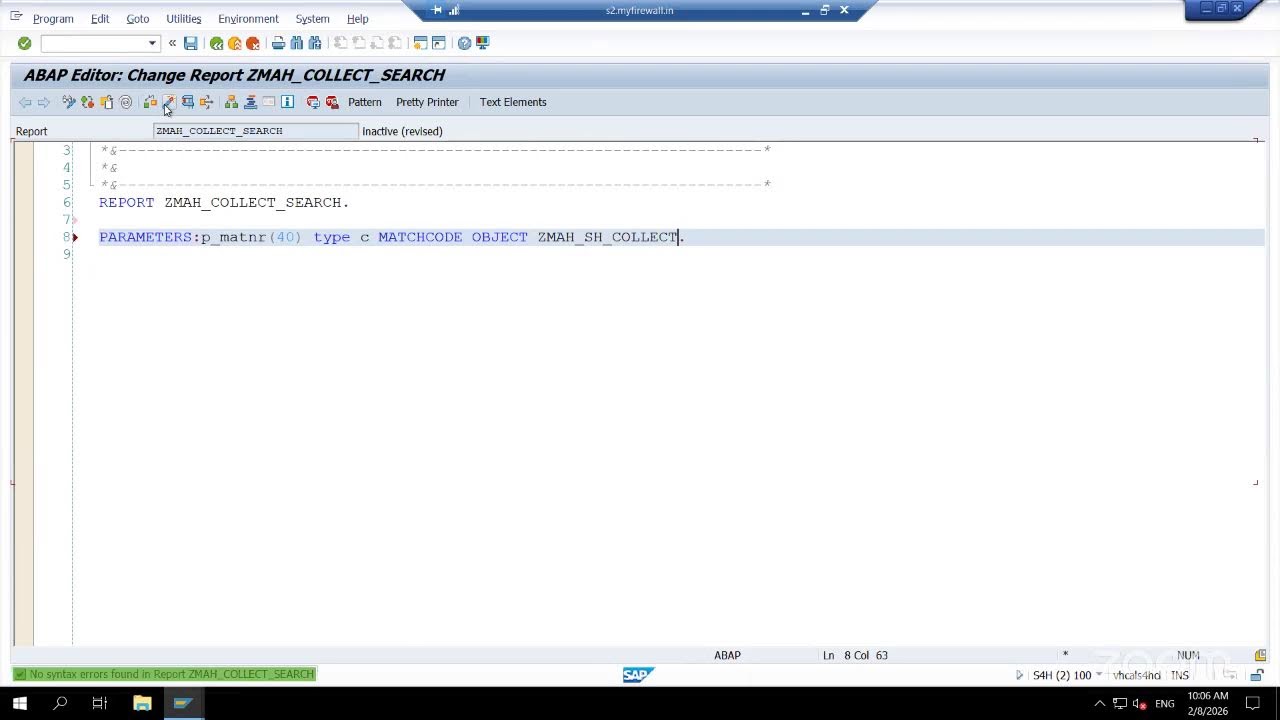Open the Windows Start button
Screen dimensions: 1280x720
19,703
